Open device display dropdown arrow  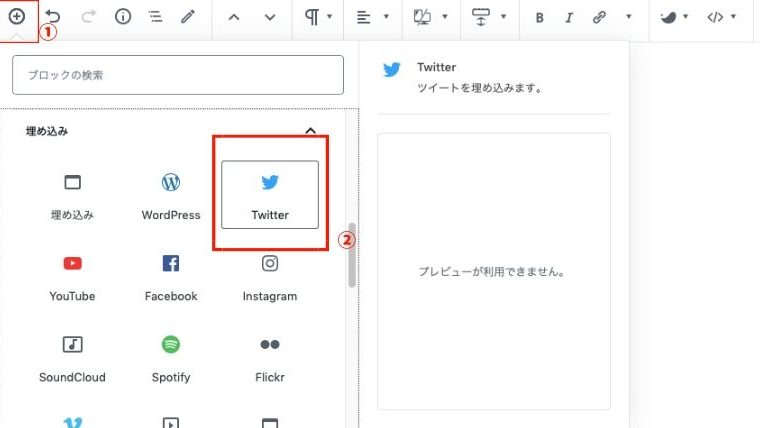coord(445,16)
